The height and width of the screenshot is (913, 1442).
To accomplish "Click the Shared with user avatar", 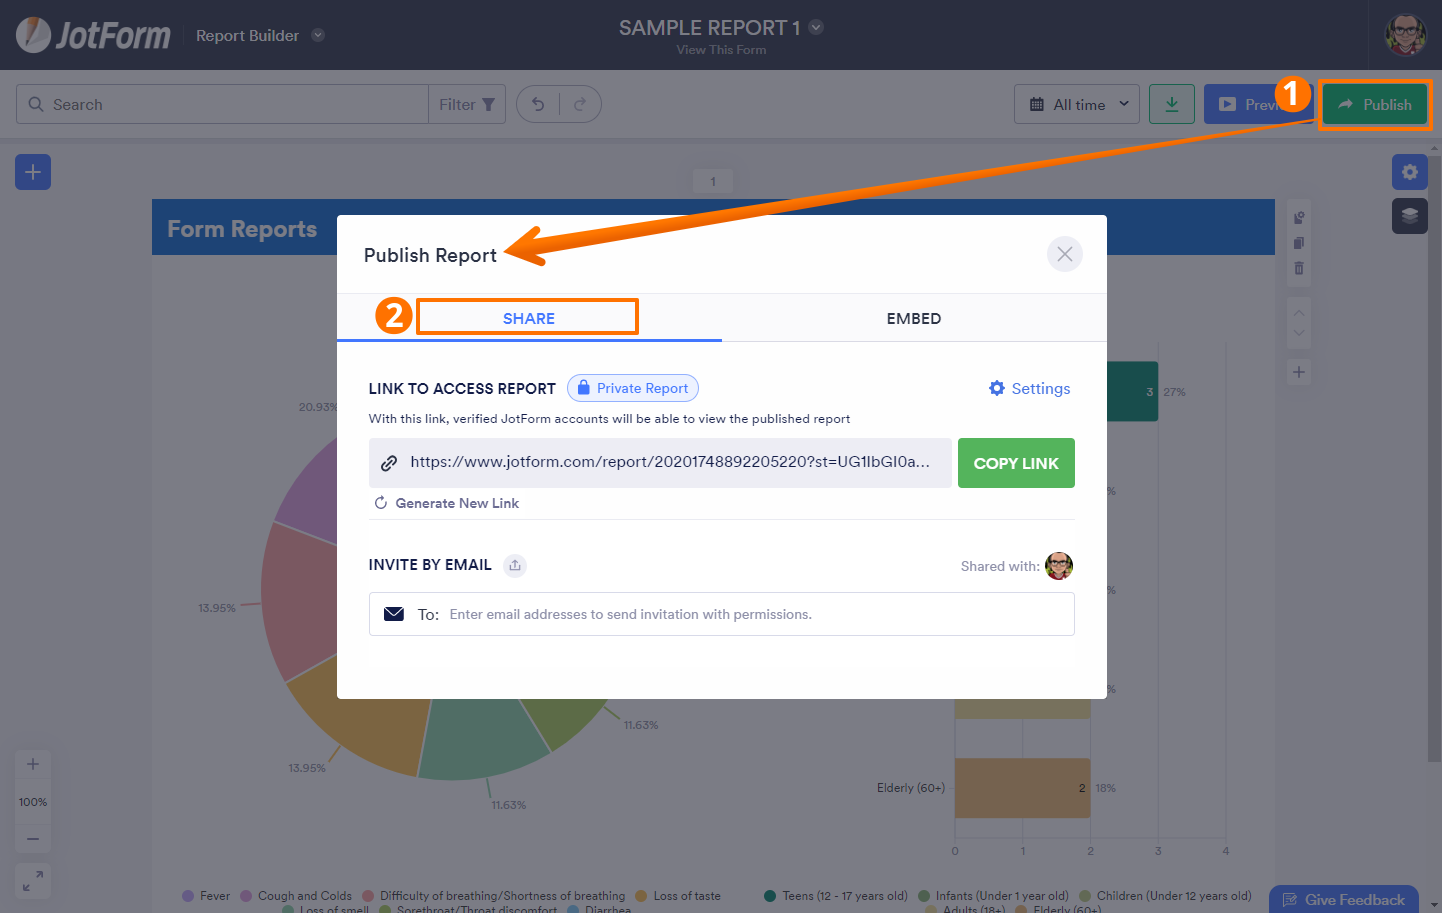I will (1059, 566).
